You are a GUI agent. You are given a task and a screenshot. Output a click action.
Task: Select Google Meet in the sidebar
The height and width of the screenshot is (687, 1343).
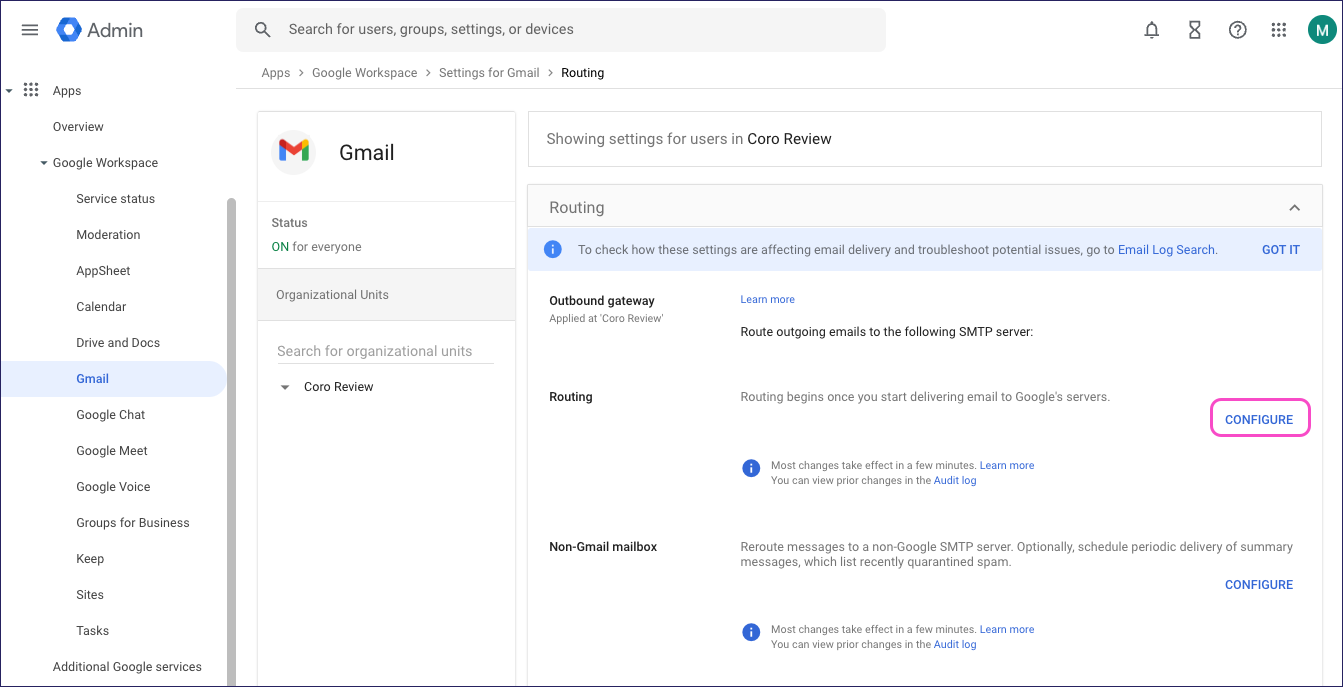pyautogui.click(x=113, y=451)
